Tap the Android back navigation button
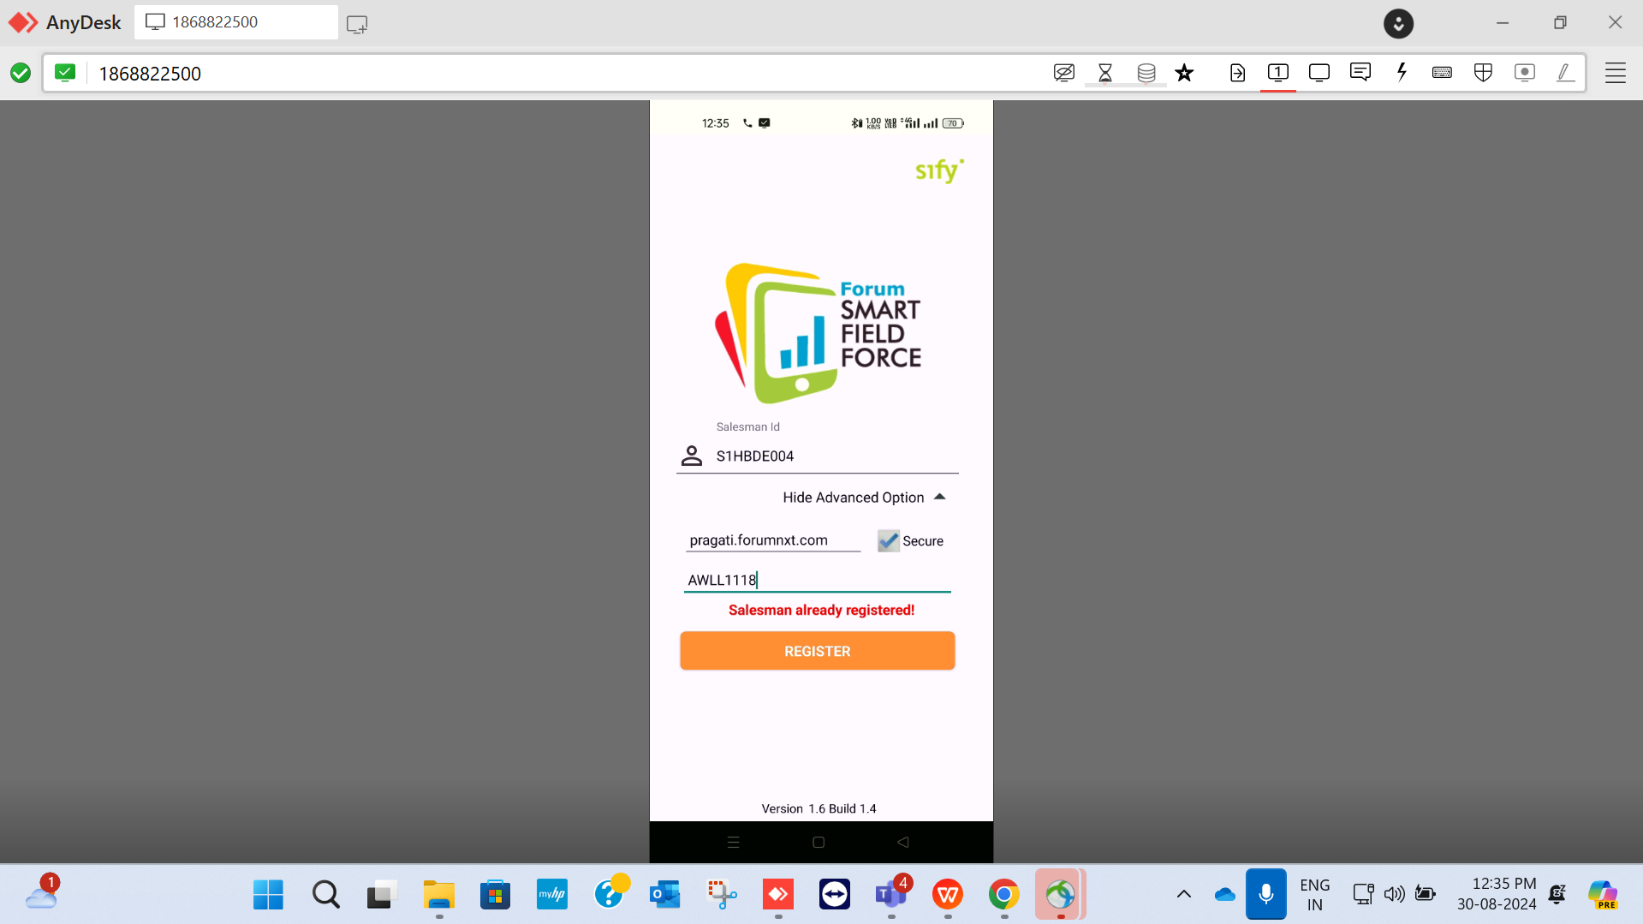This screenshot has height=924, width=1643. (903, 842)
